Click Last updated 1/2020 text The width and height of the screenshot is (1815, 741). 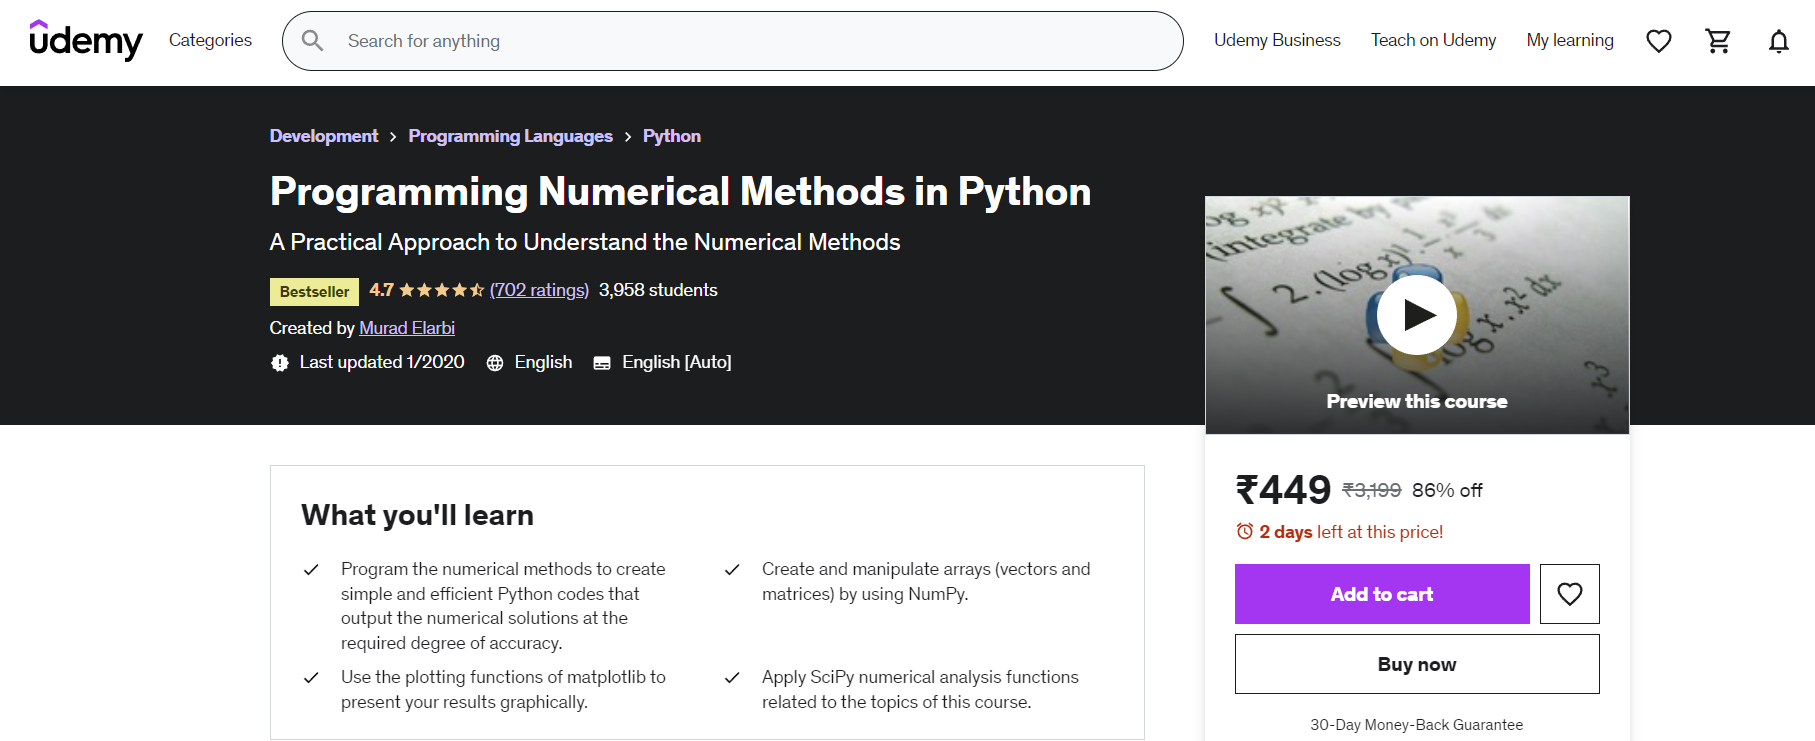tap(382, 362)
